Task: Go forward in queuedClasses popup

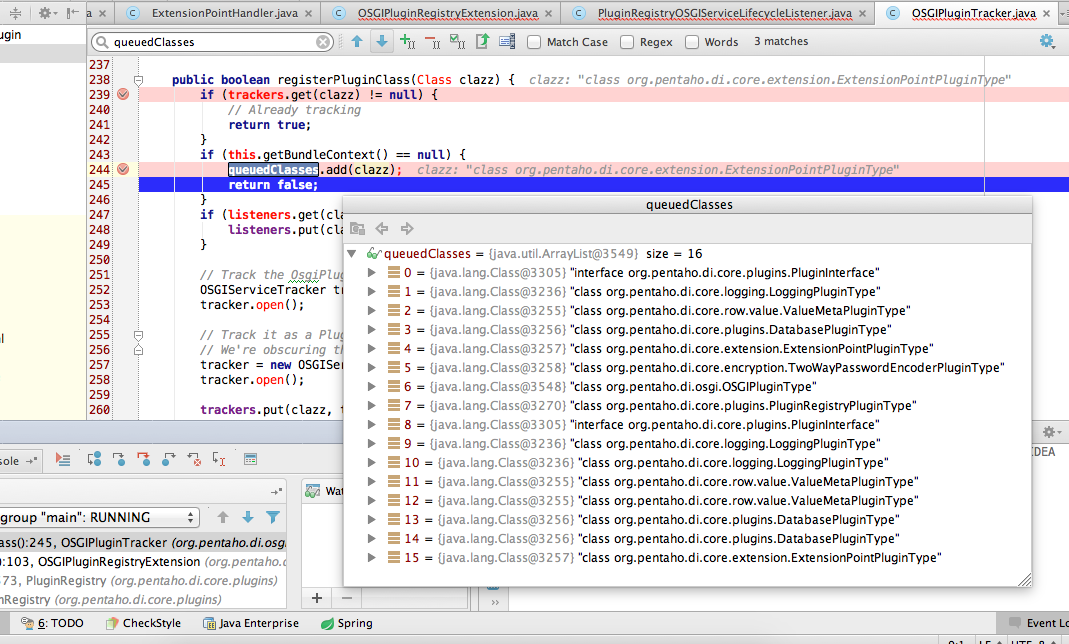Action: (407, 229)
